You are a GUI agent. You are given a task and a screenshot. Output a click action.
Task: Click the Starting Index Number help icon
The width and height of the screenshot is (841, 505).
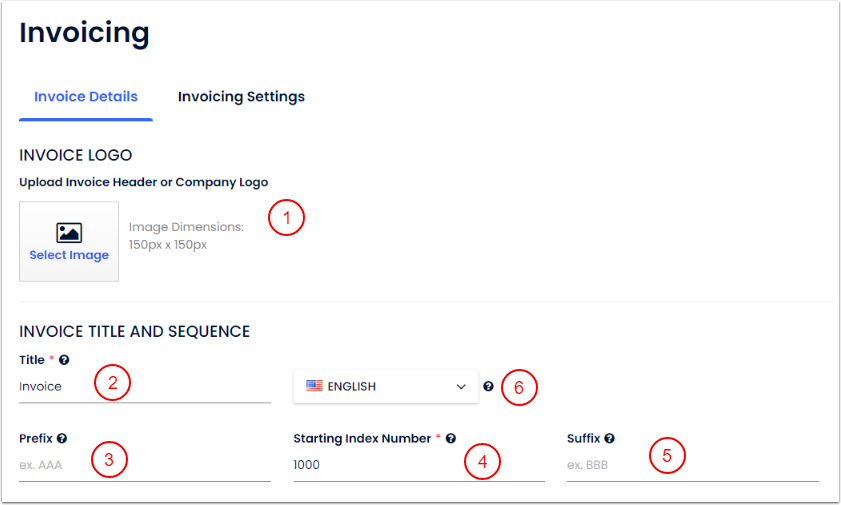tap(451, 439)
